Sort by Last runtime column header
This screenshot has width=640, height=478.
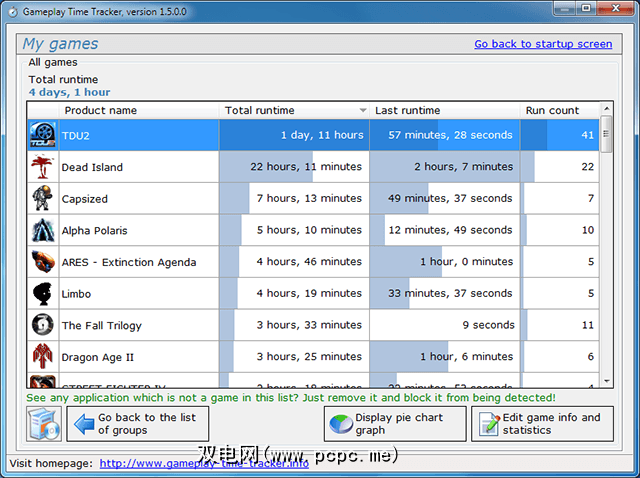(444, 110)
